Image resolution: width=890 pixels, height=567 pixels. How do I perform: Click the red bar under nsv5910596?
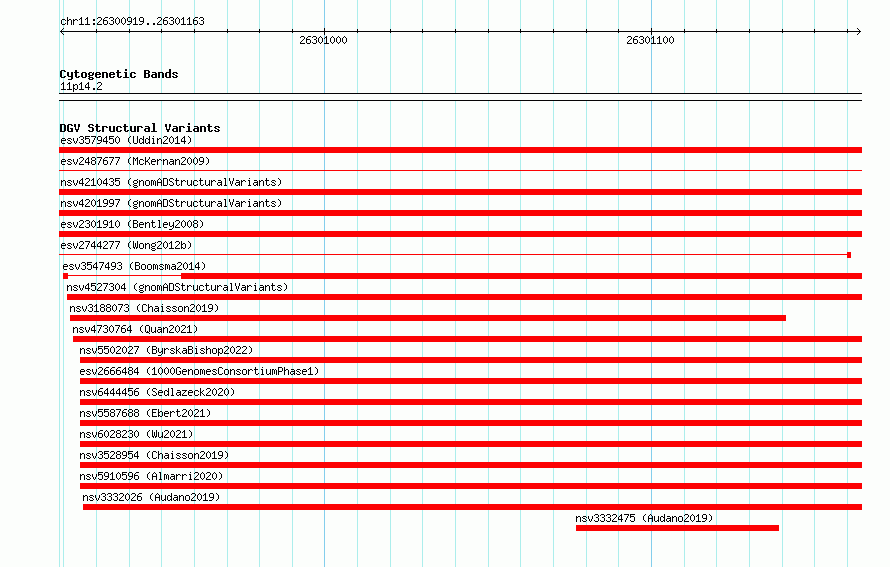click(471, 486)
